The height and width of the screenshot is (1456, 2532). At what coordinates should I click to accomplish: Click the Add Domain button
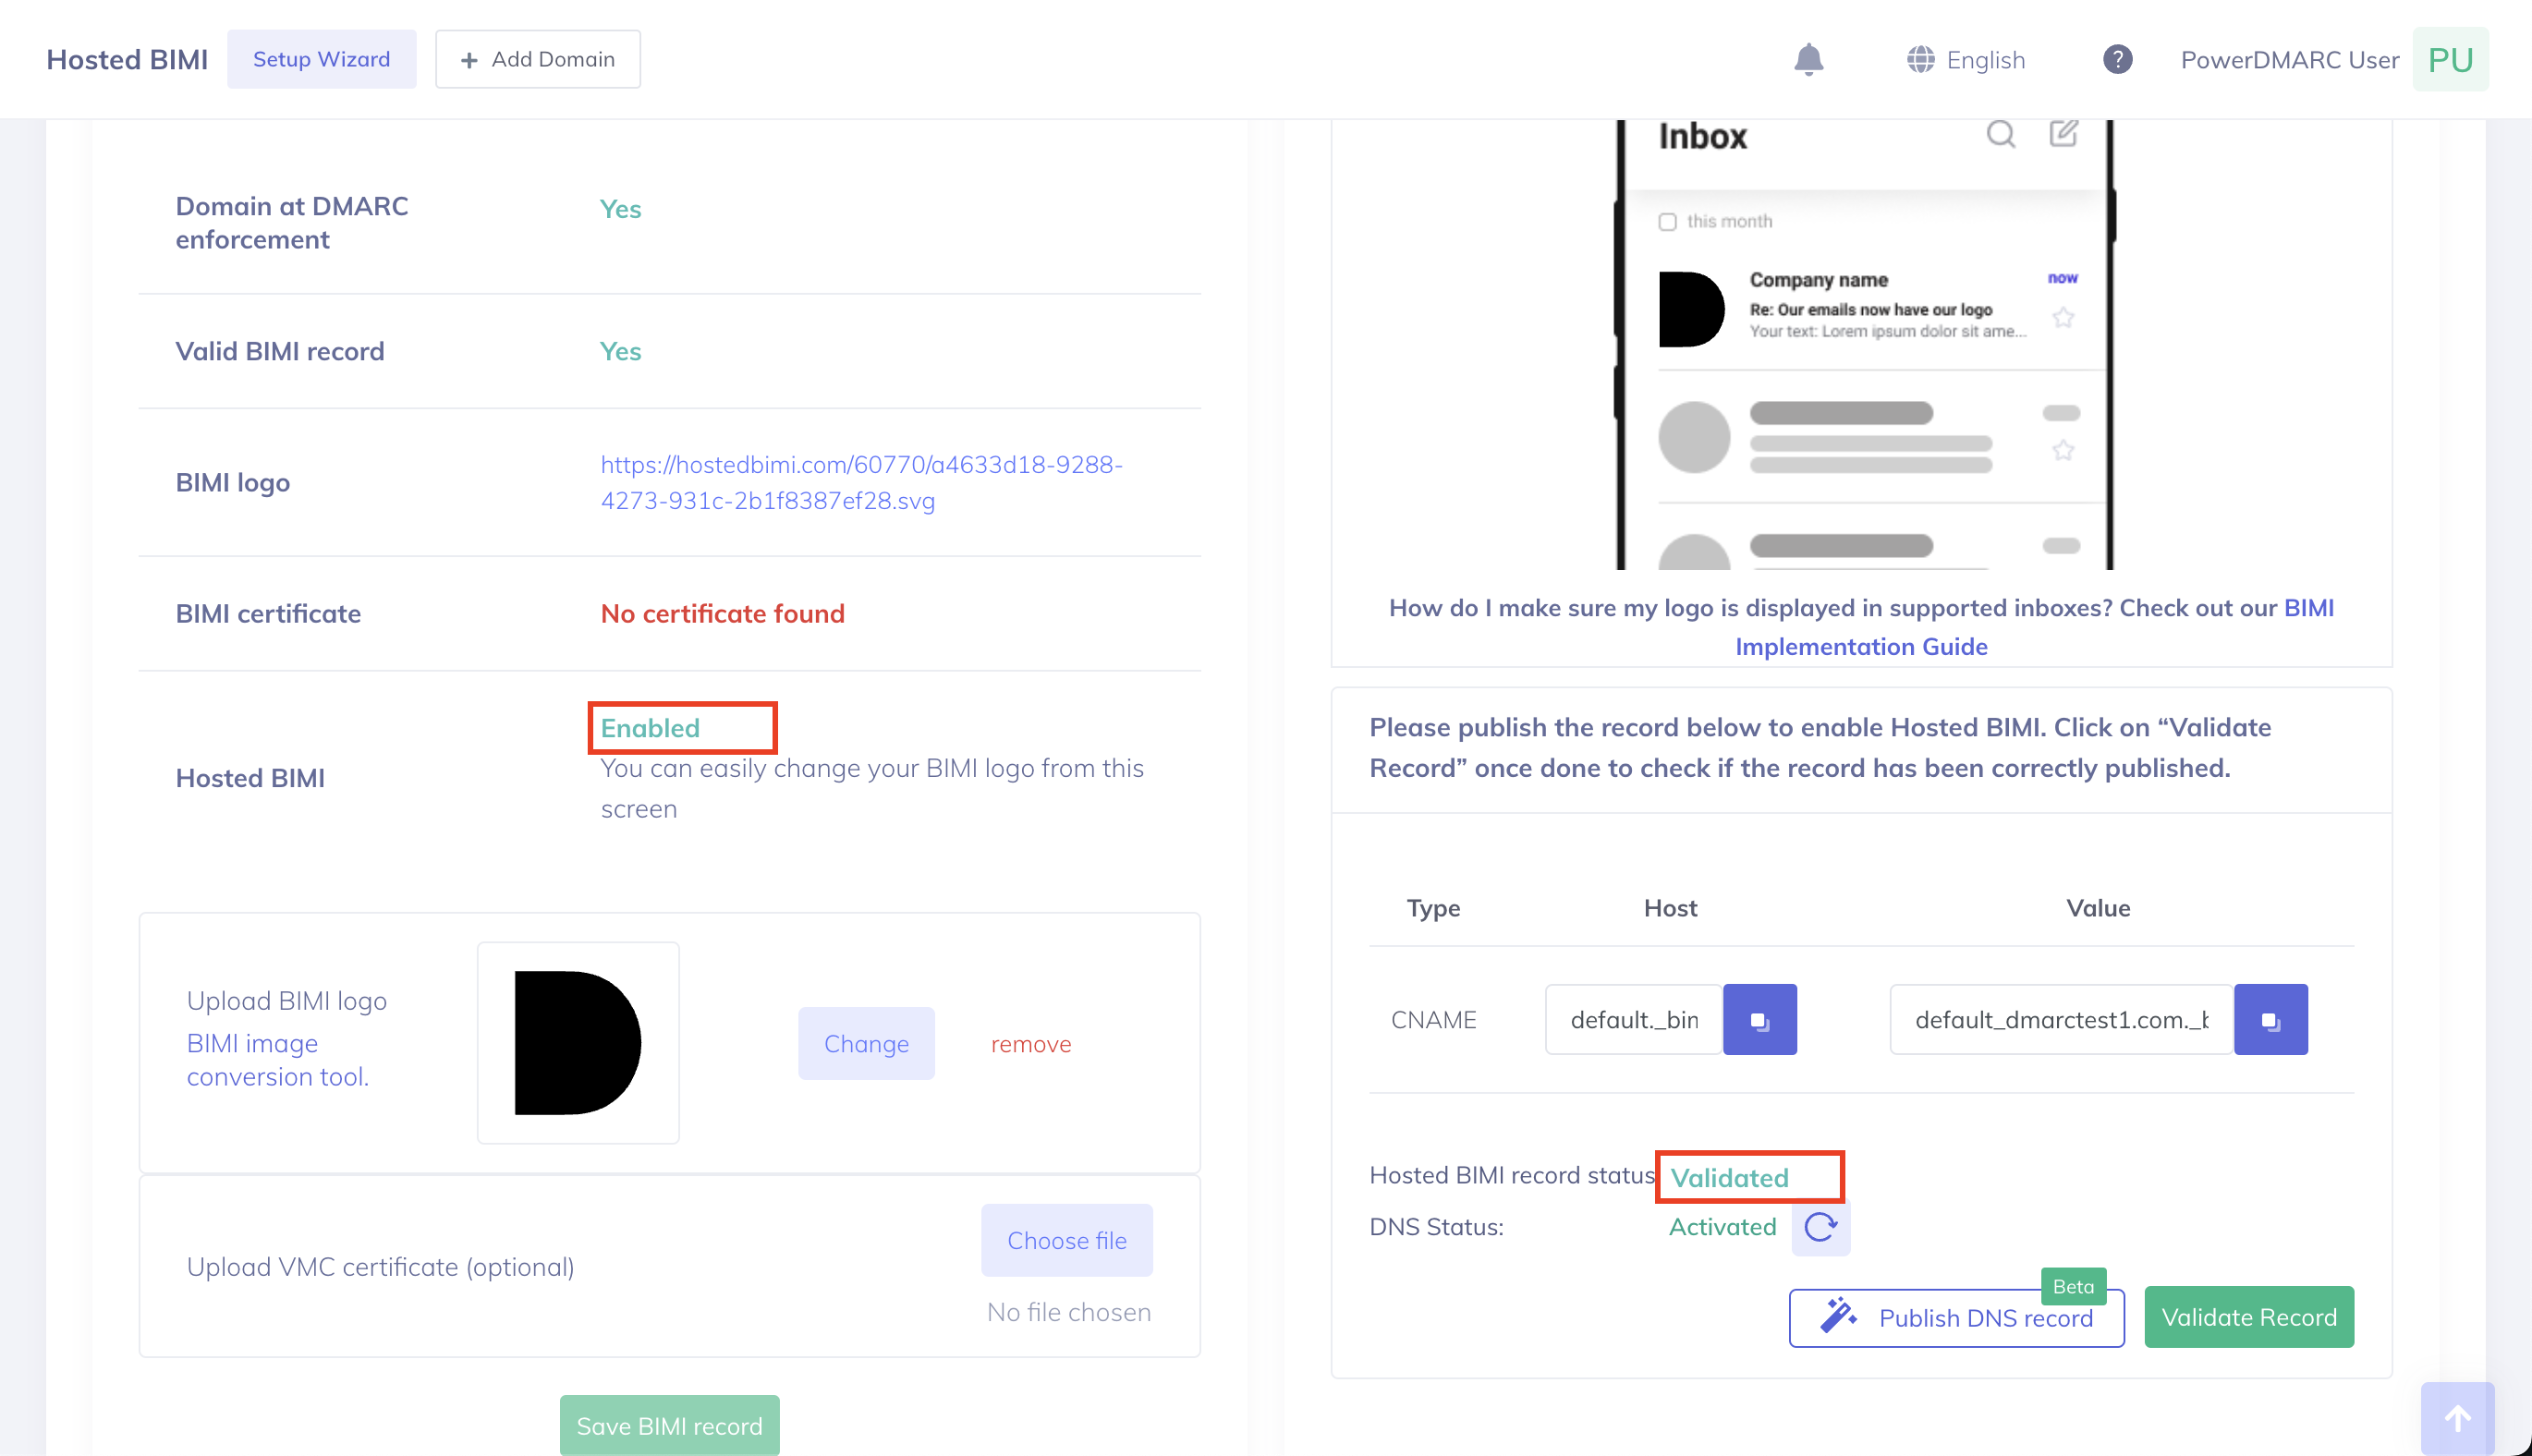pyautogui.click(x=537, y=59)
